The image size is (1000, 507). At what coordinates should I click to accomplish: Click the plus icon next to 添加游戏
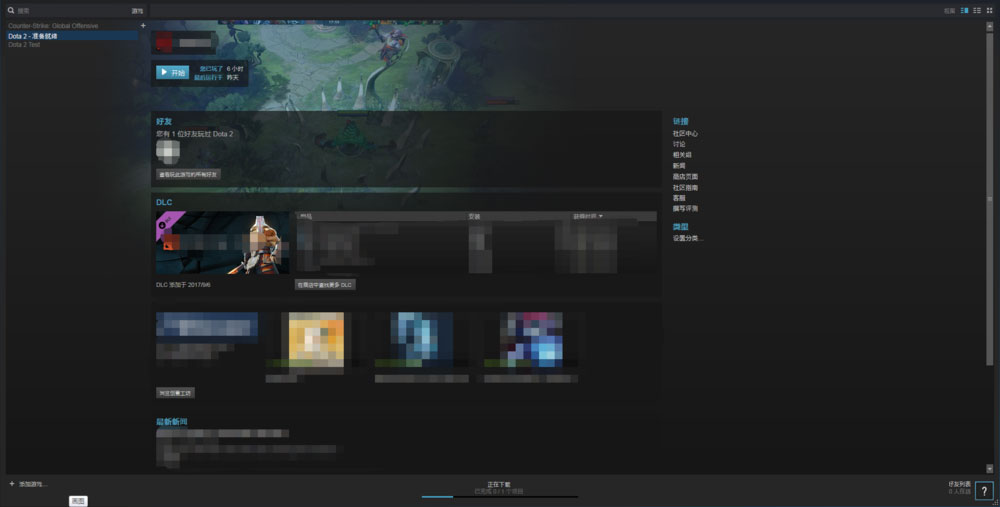tap(12, 484)
